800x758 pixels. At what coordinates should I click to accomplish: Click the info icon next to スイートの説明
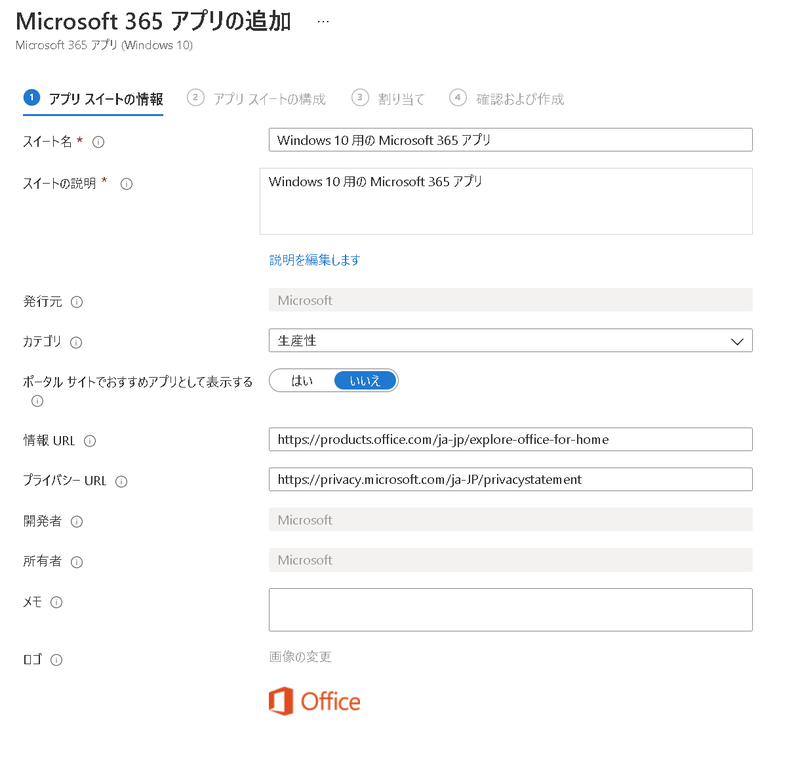126,184
